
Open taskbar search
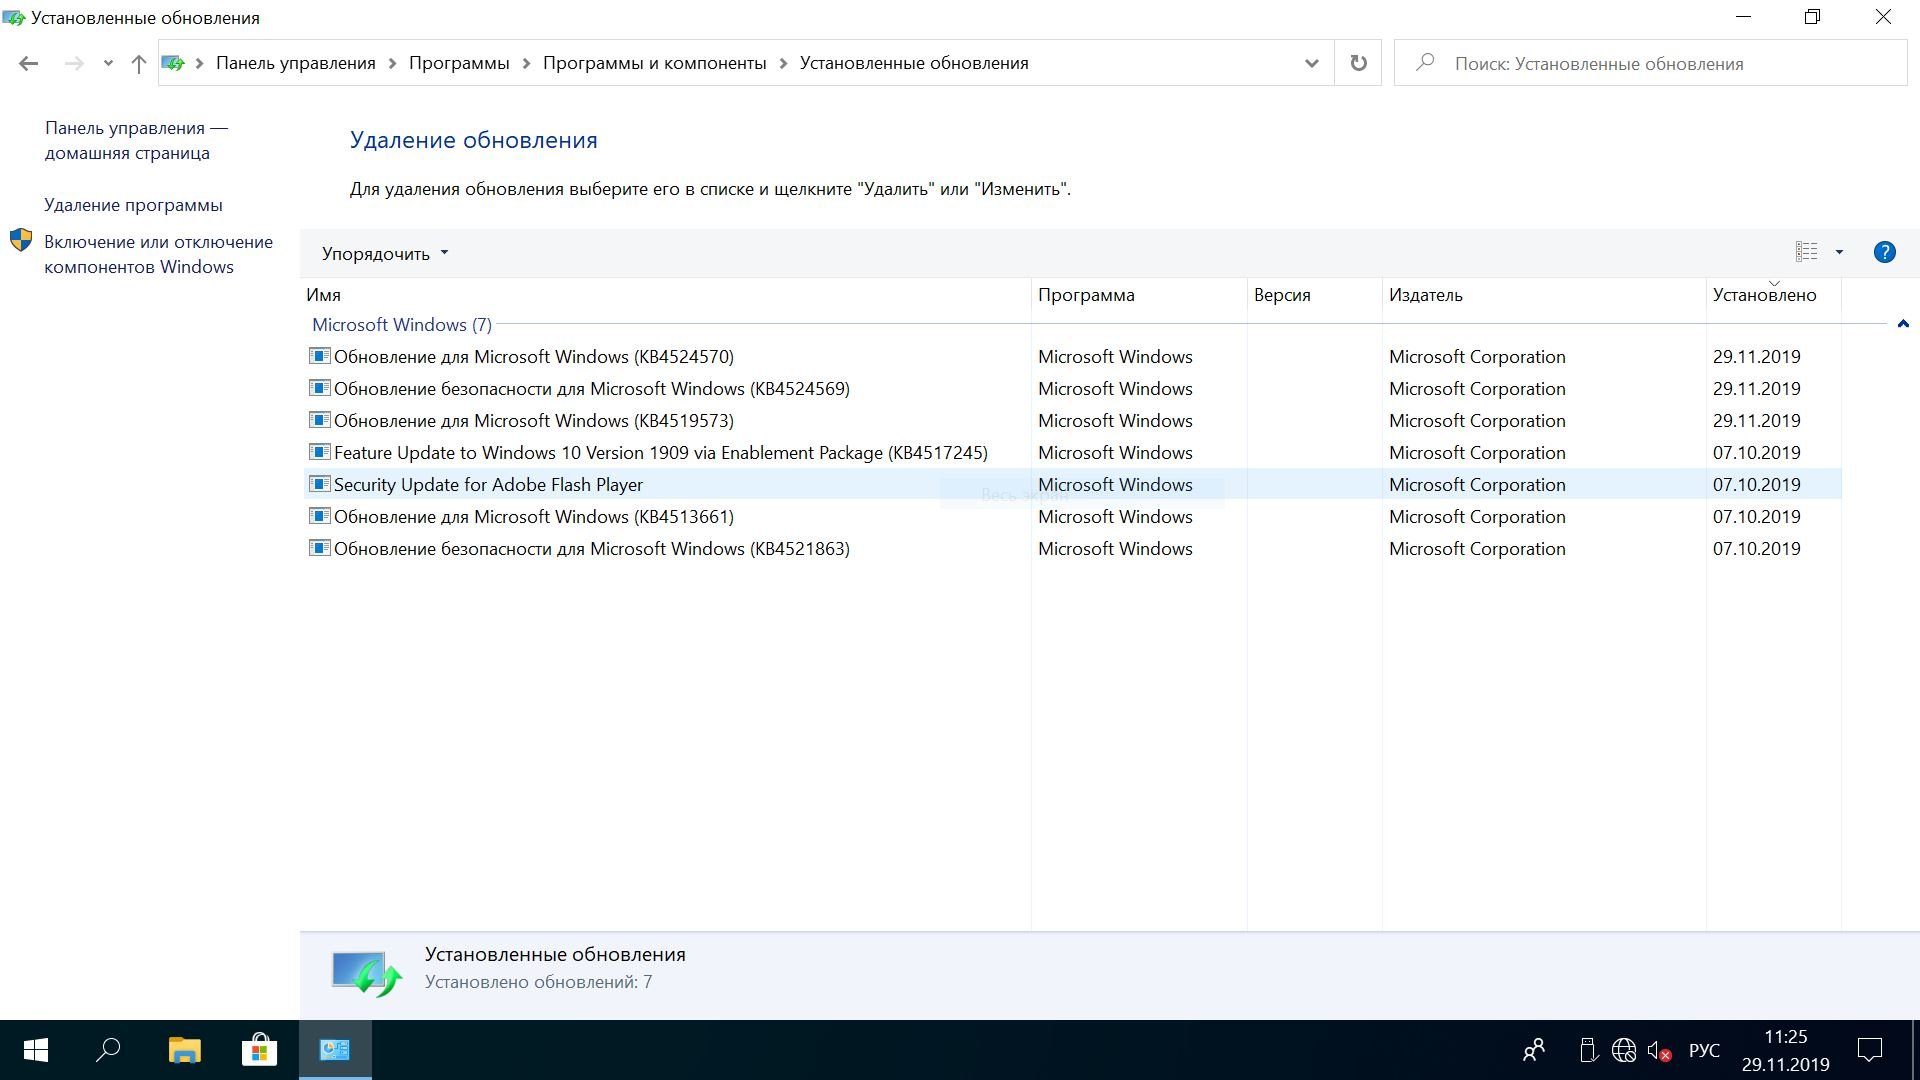click(x=108, y=1050)
